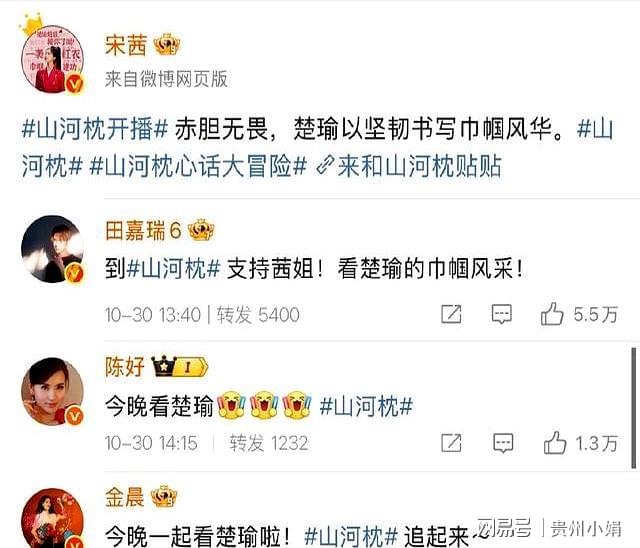
Task: Click 陈好's level I membership badge
Action: [x=179, y=366]
